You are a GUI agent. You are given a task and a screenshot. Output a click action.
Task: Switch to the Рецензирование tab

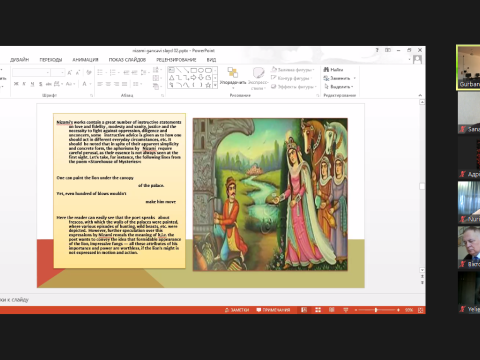click(x=176, y=60)
